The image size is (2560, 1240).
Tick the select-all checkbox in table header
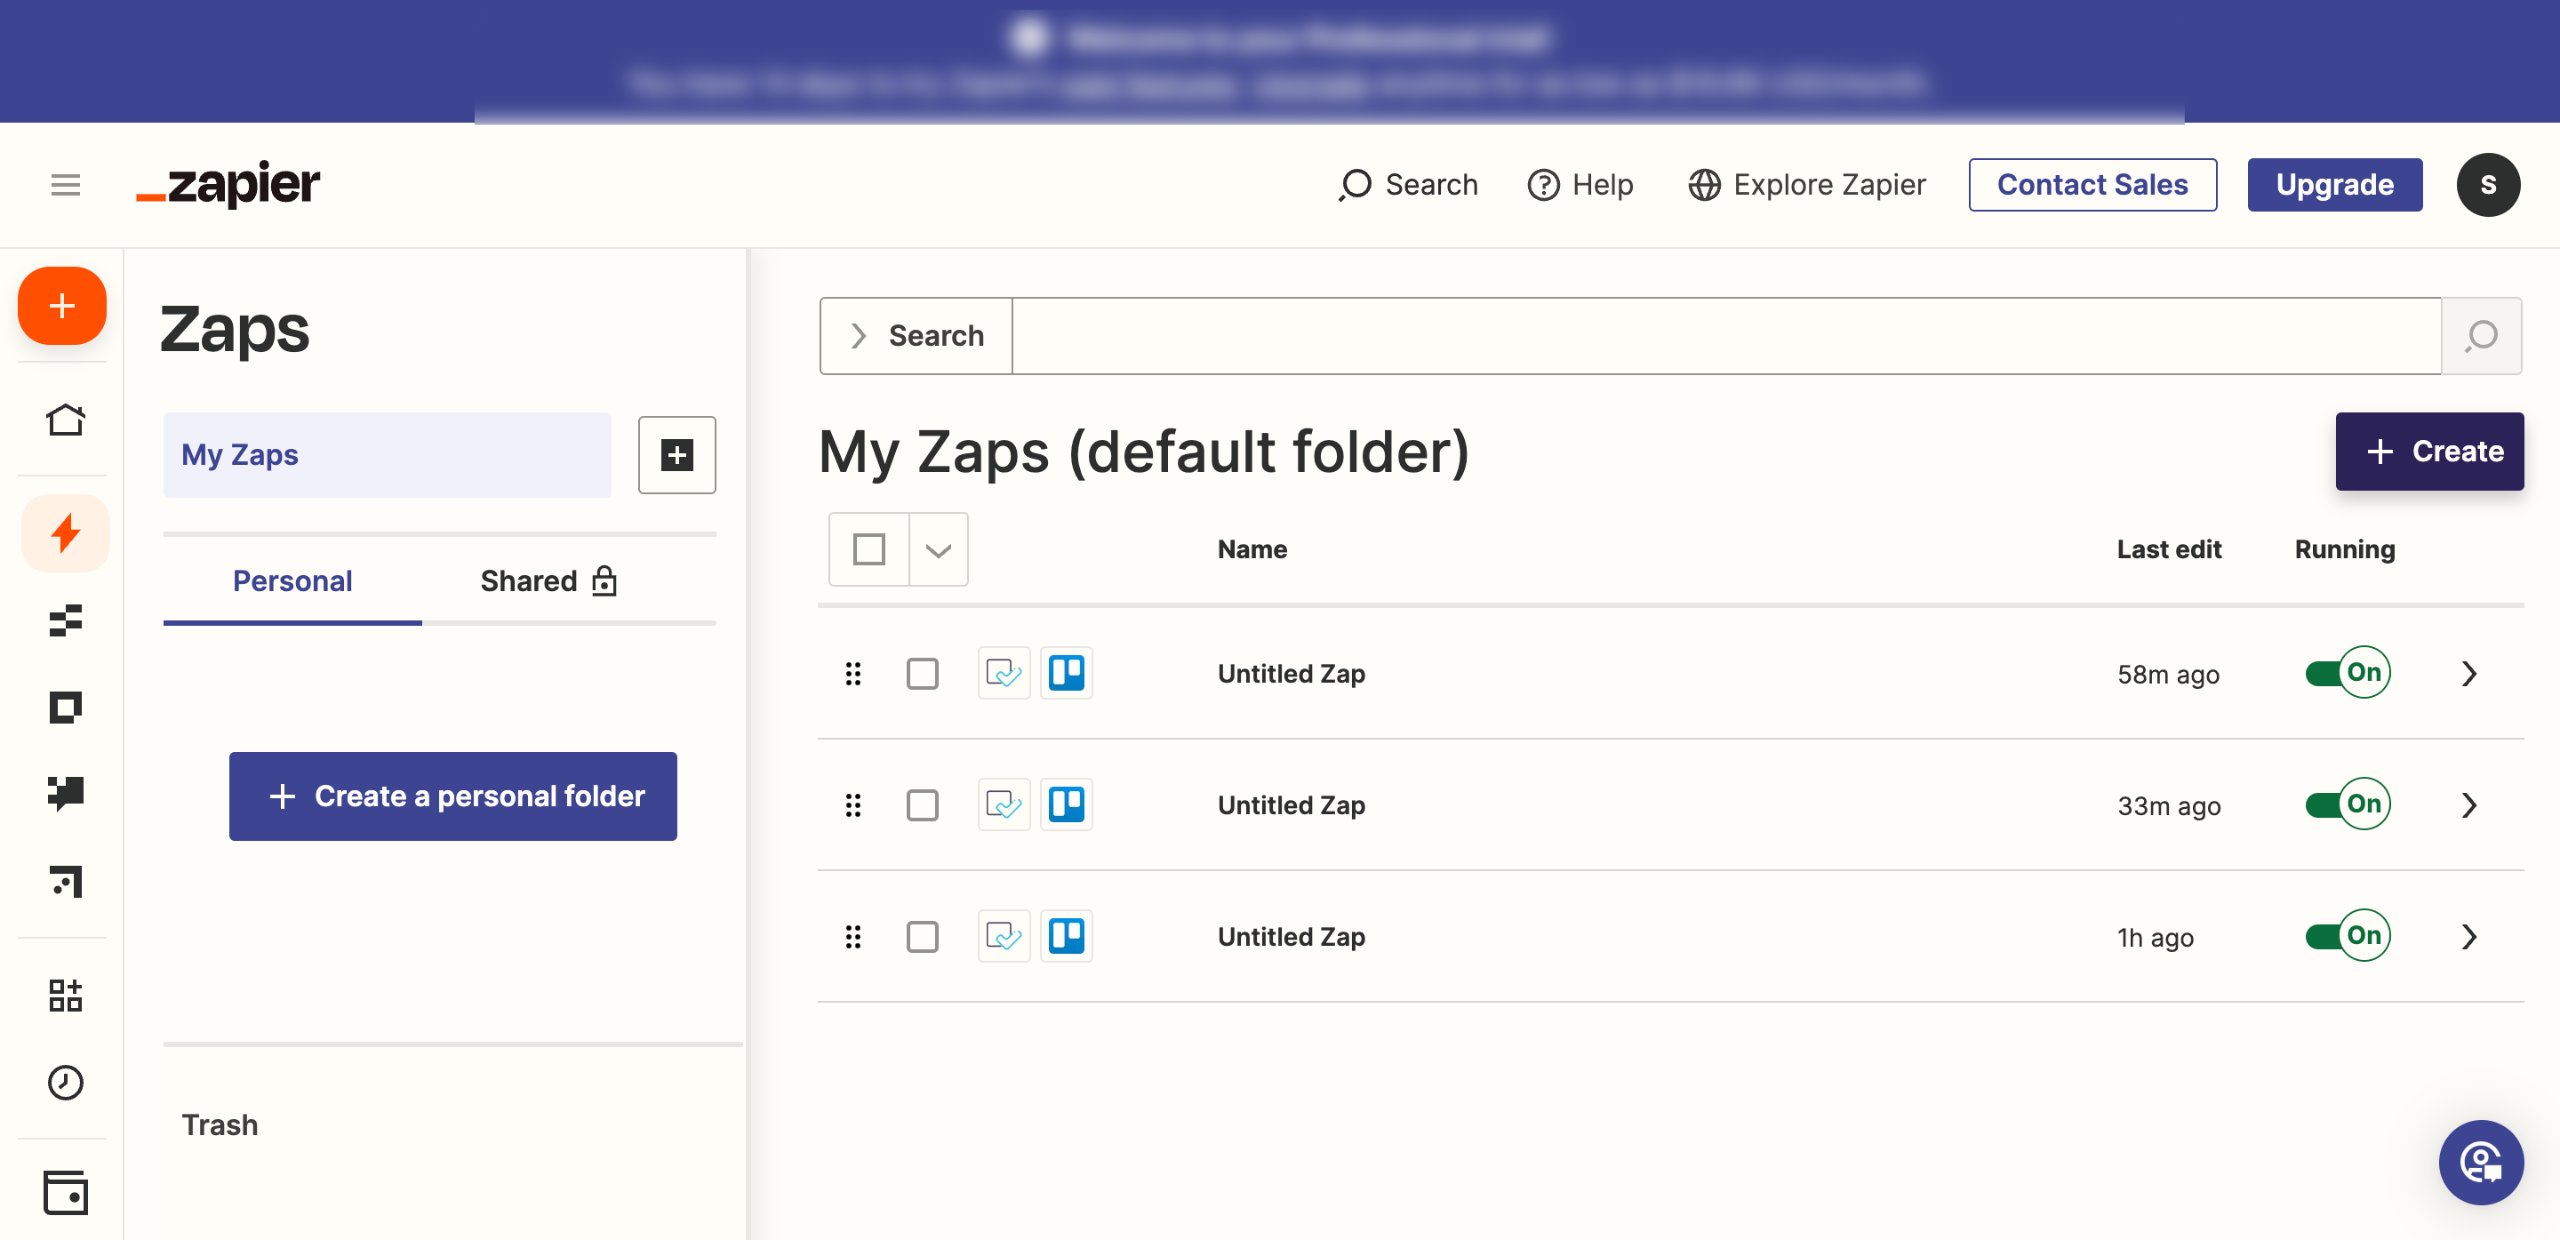pyautogui.click(x=869, y=549)
